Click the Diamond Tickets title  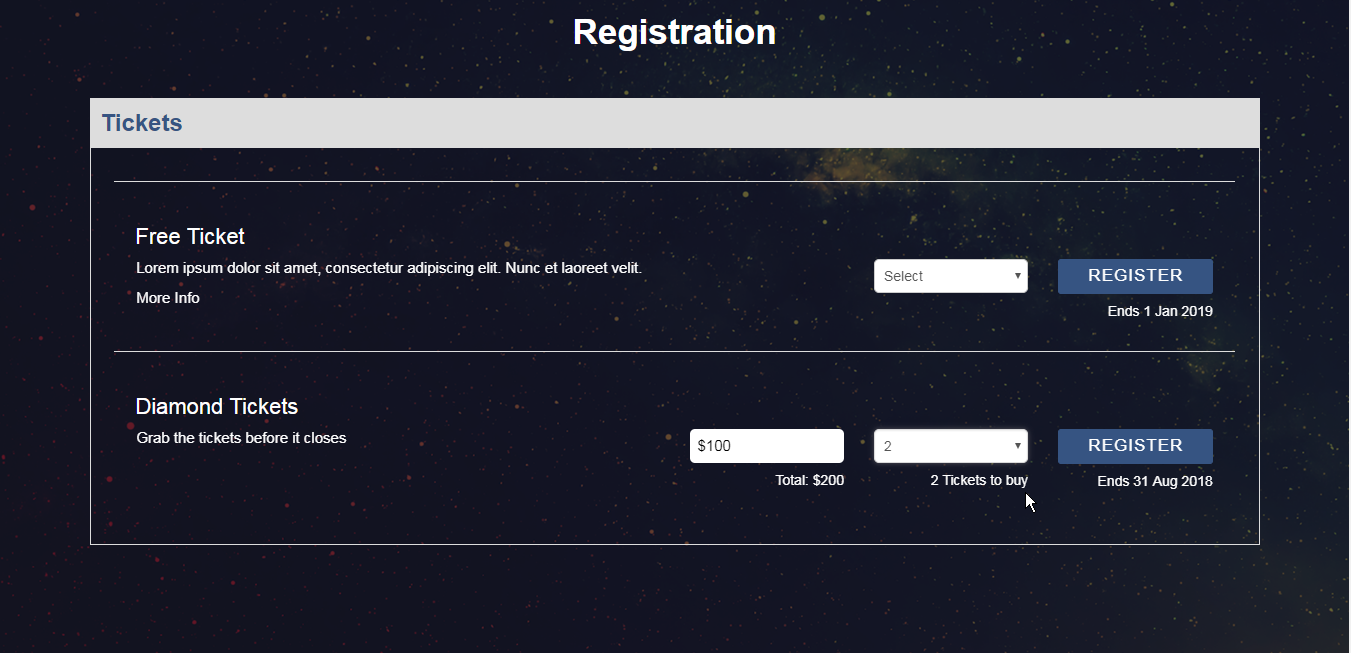(x=217, y=406)
